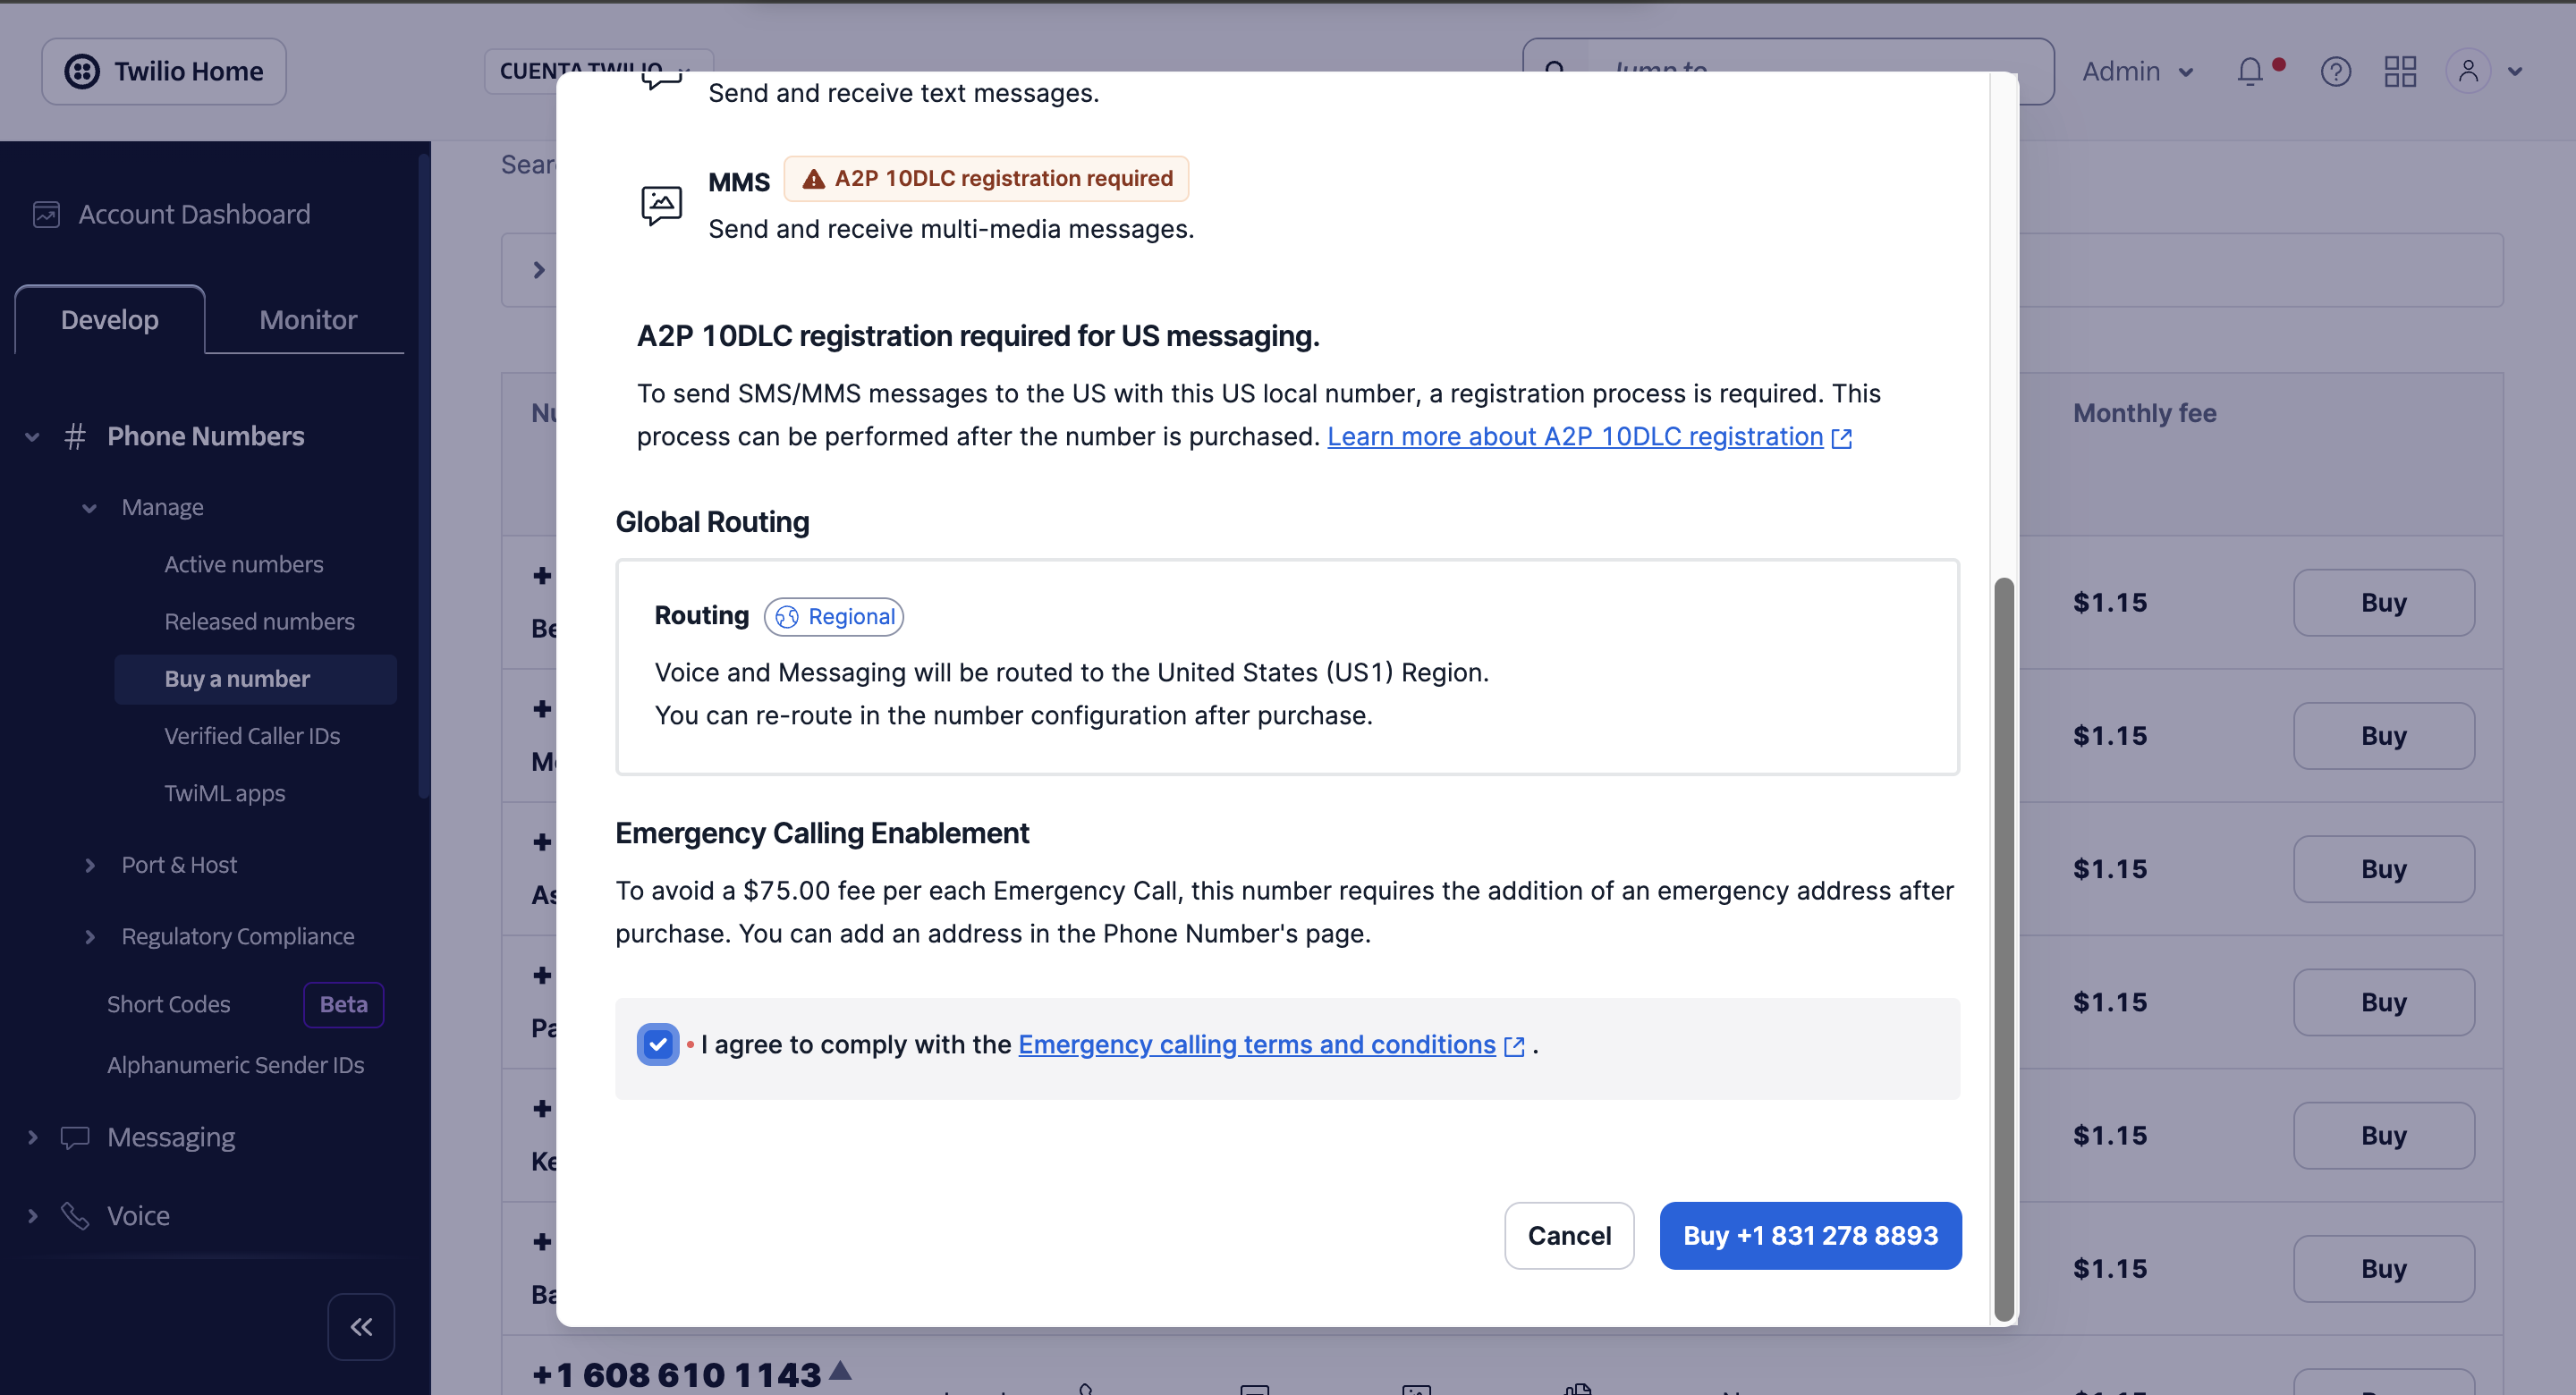2576x1395 pixels.
Task: Collapse sidebar with double-chevron icon
Action: pyautogui.click(x=361, y=1327)
